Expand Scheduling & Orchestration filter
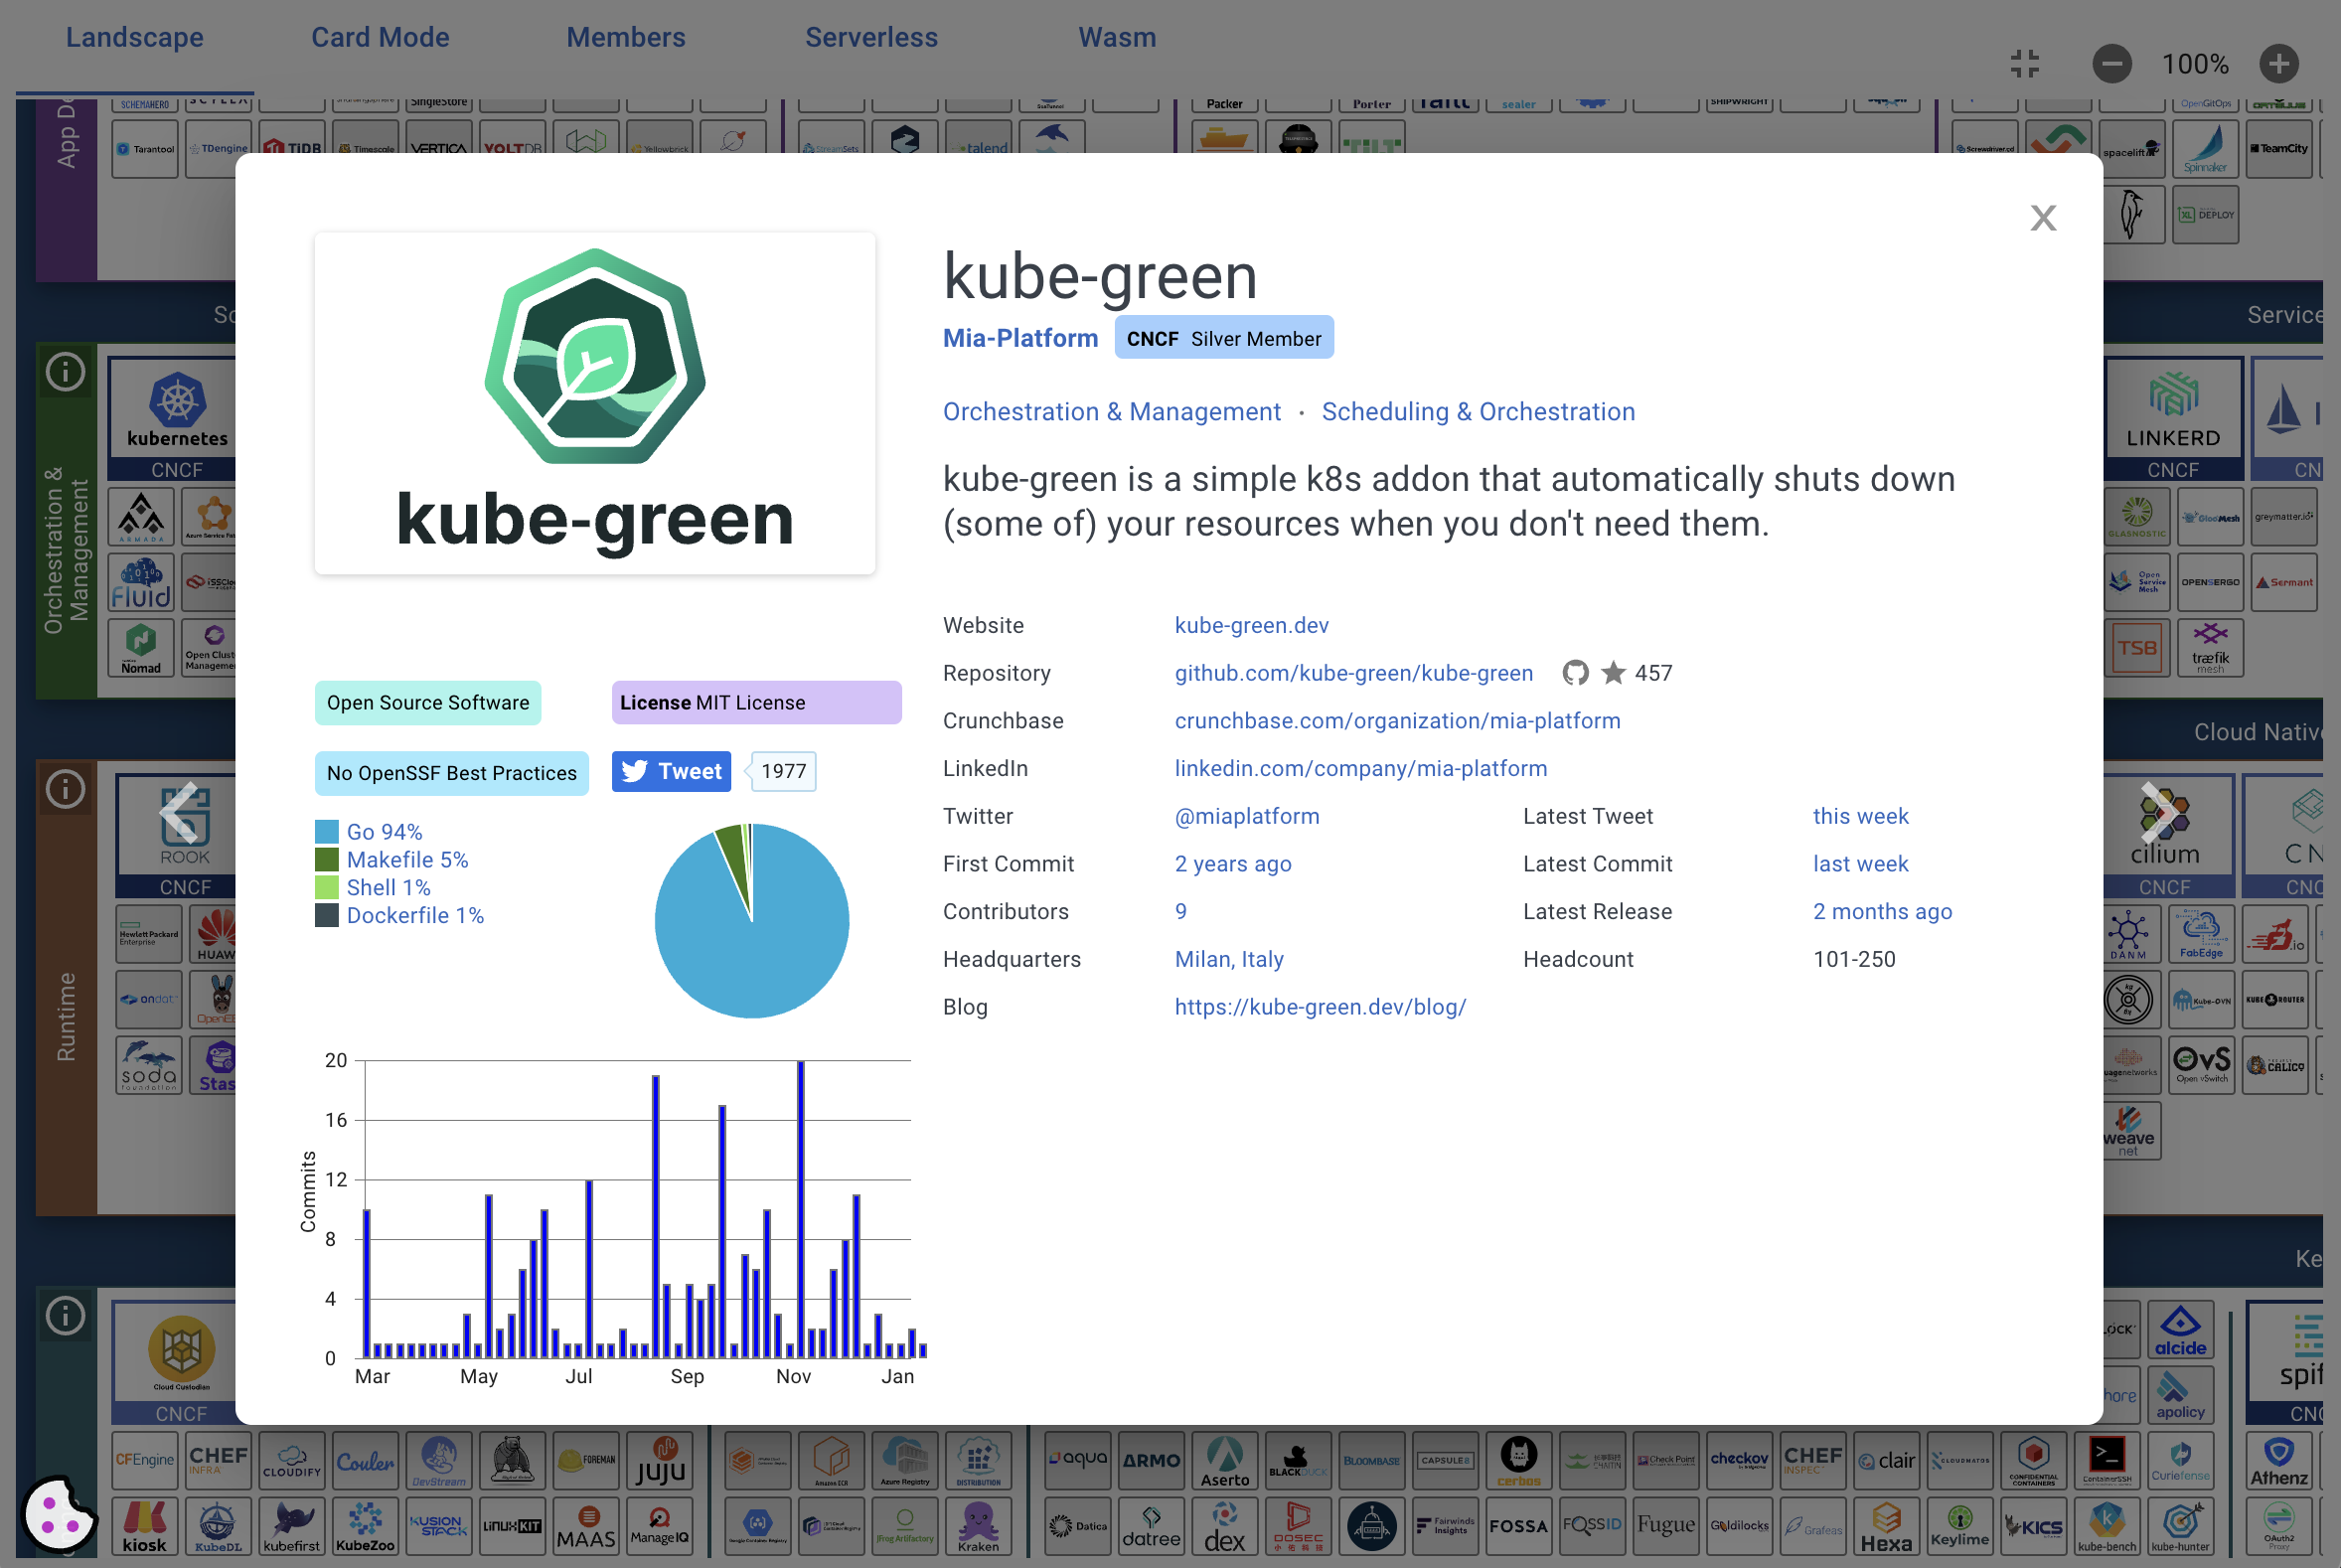Image resolution: width=2341 pixels, height=1568 pixels. click(x=1479, y=411)
